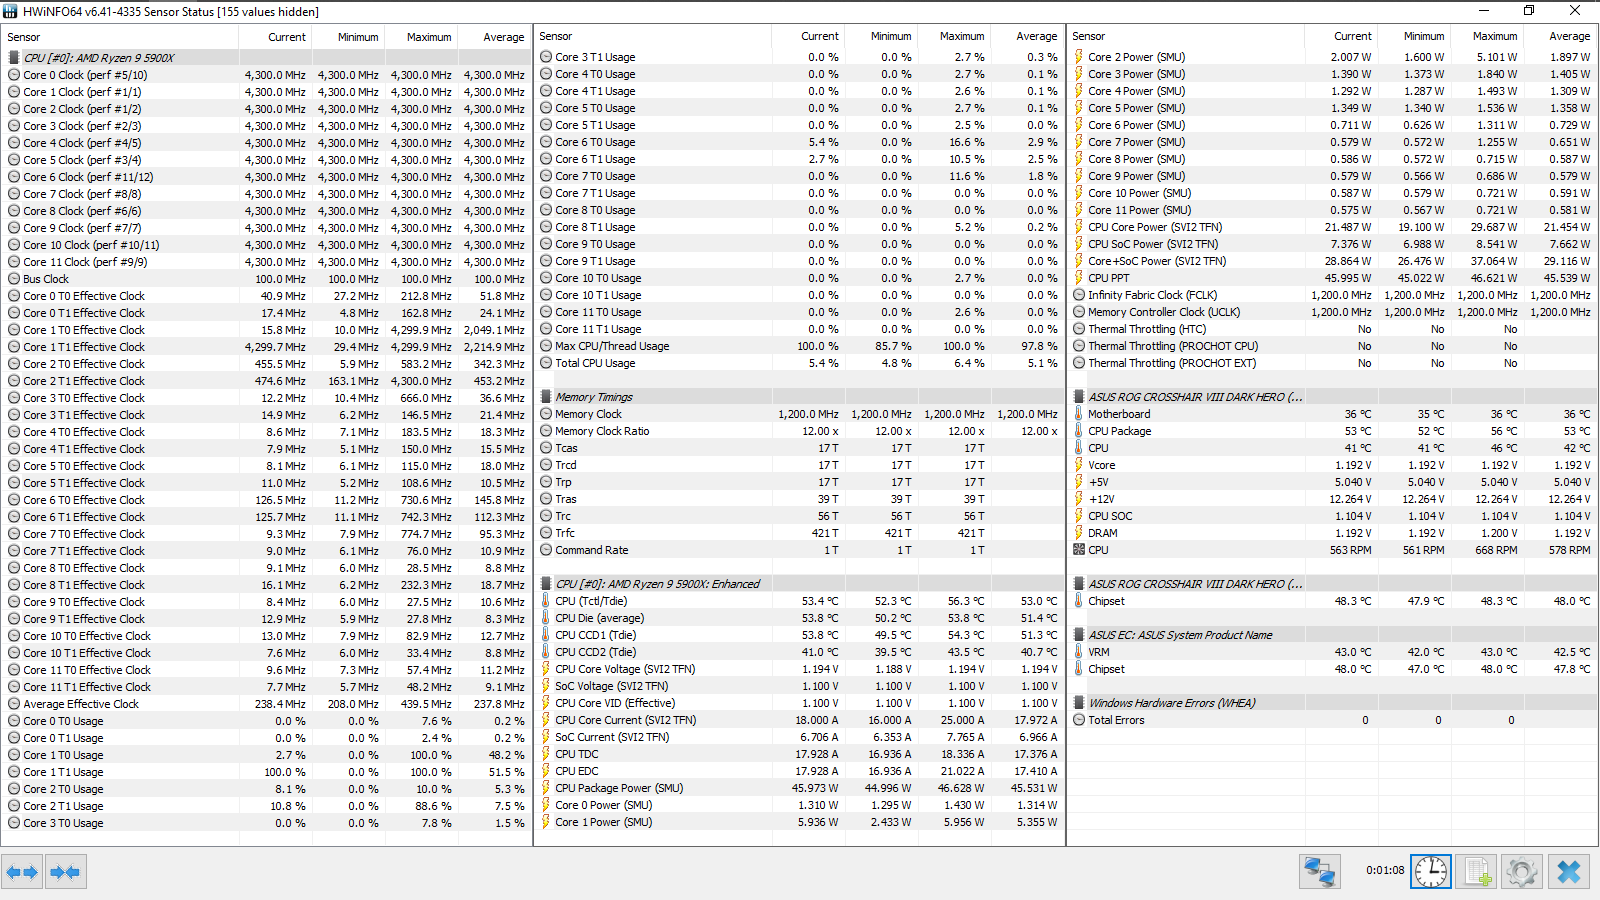Click the icon beside Infinity Fabric Clock (FCLK)
Viewport: 1600px width, 900px height.
pos(1079,295)
